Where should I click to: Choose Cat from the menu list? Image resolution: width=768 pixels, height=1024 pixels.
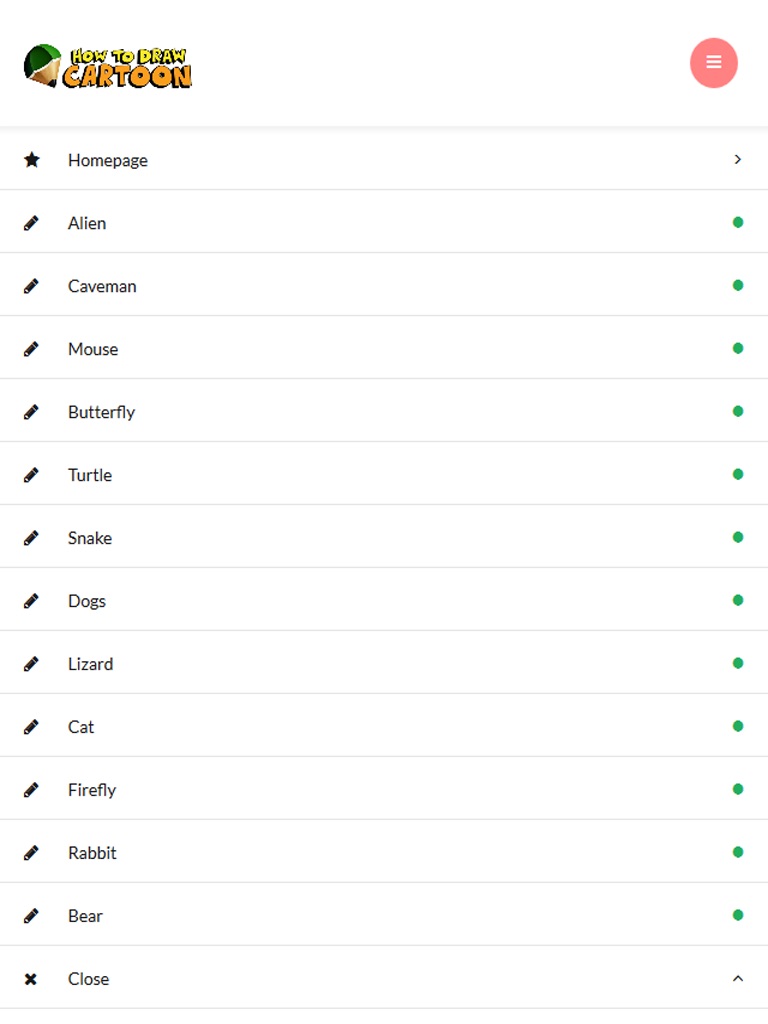[81, 727]
